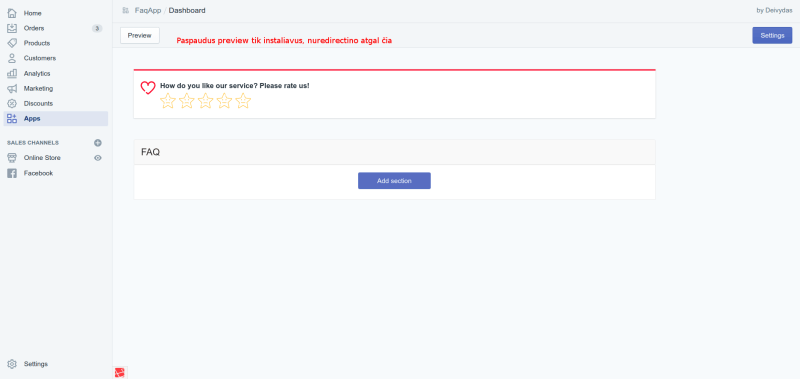Image resolution: width=800 pixels, height=379 pixels.
Task: Click the Apps grid icon
Action: pyautogui.click(x=12, y=118)
